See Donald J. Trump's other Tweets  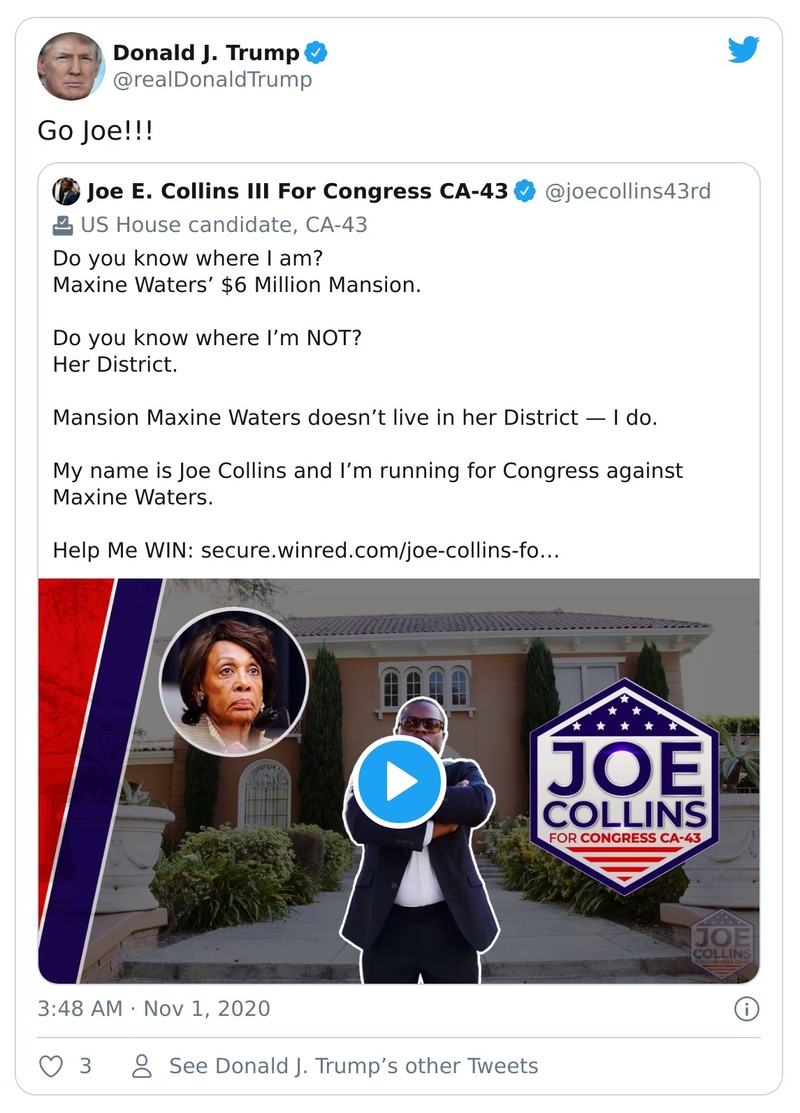pos(354,1065)
